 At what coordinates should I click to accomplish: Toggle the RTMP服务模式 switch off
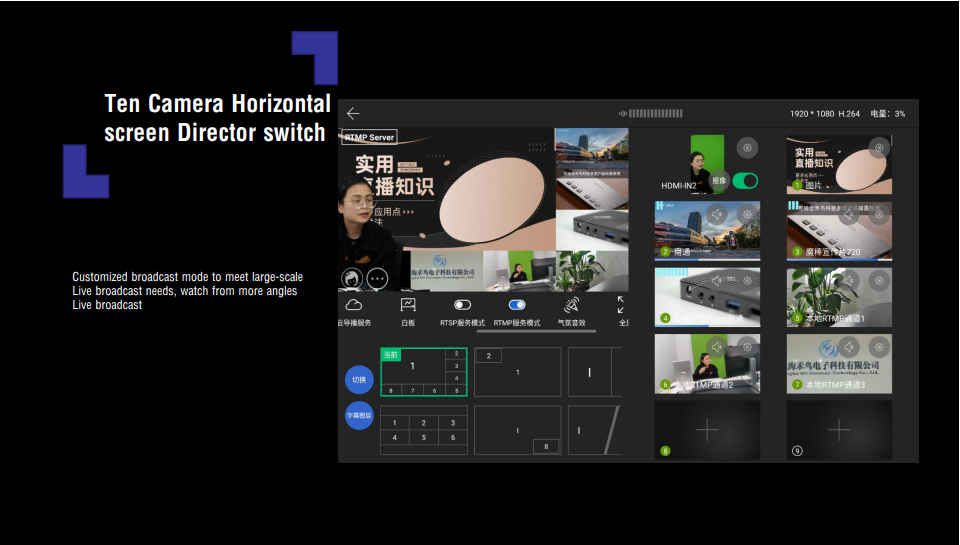point(517,305)
